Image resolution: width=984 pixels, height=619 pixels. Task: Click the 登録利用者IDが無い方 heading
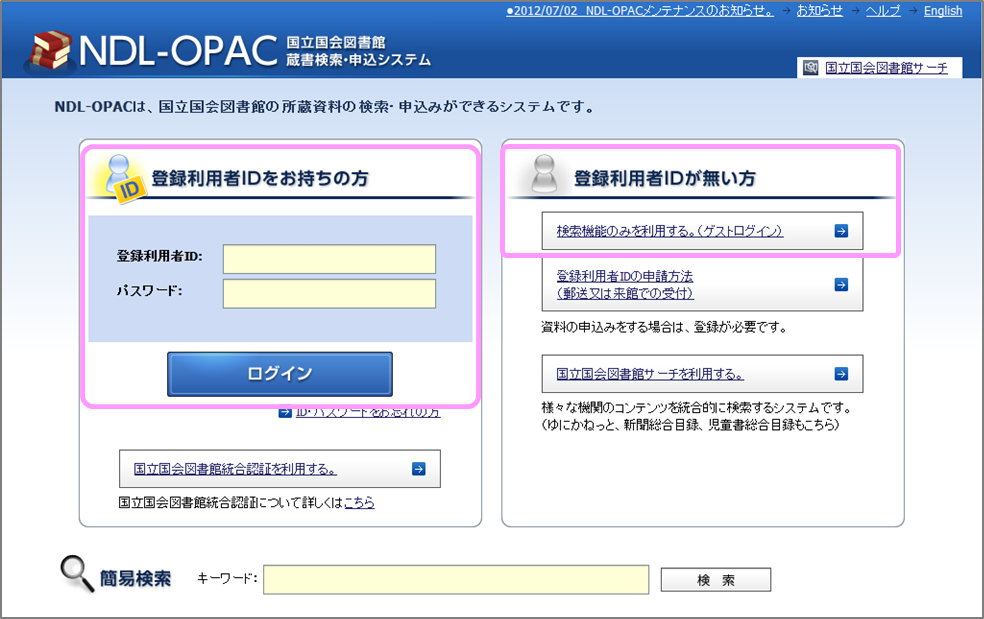tap(665, 178)
